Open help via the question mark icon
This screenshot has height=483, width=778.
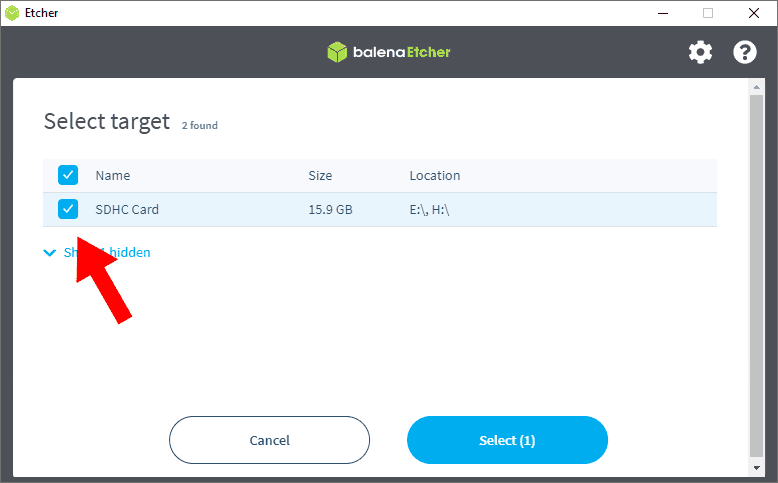coord(745,52)
